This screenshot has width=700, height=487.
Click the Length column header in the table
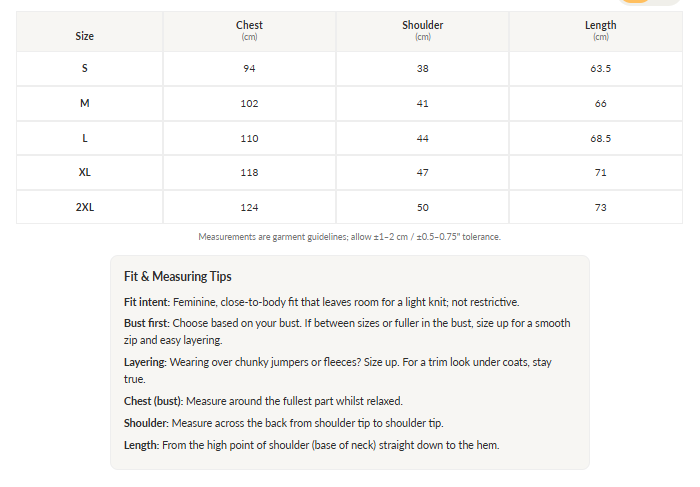[x=600, y=26]
